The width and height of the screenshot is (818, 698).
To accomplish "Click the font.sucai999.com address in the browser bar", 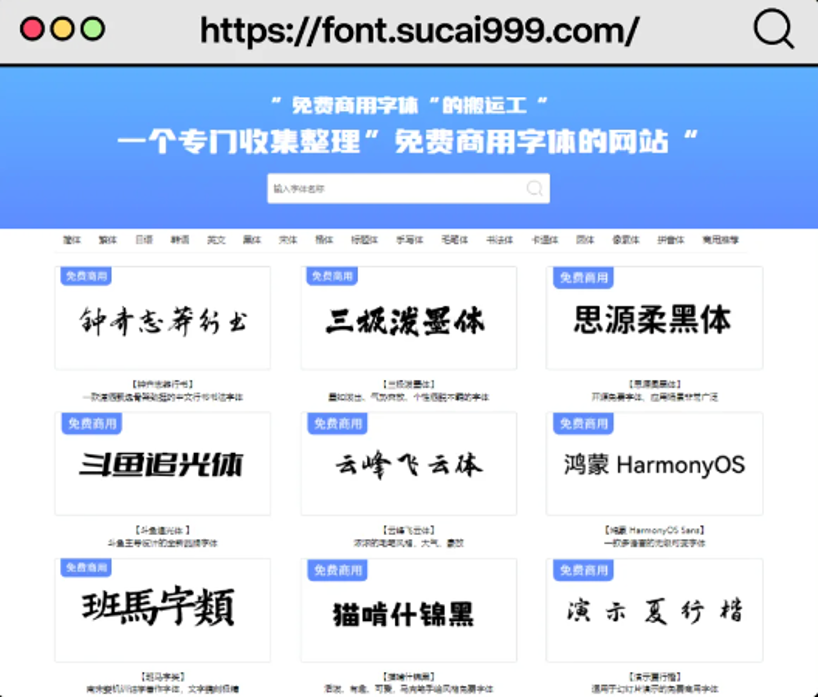I will tap(419, 30).
